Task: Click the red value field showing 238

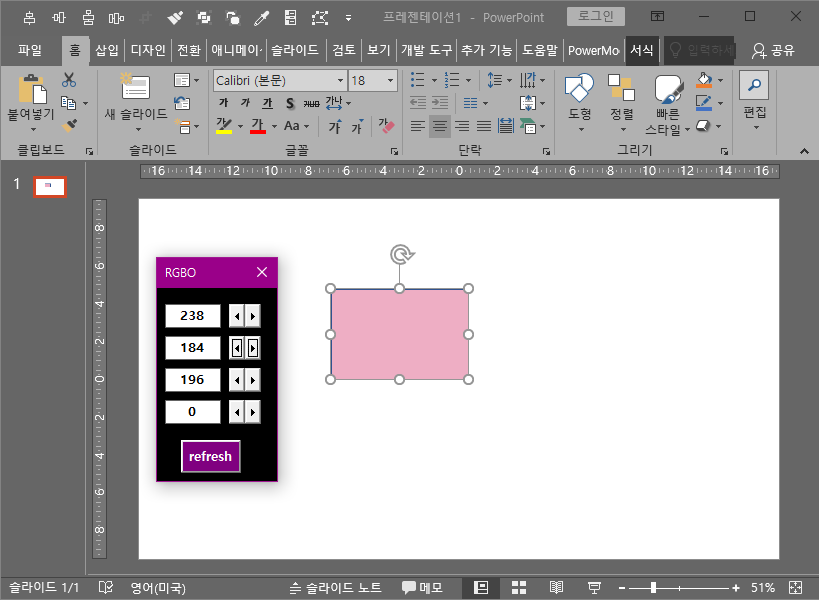Action: coord(193,316)
